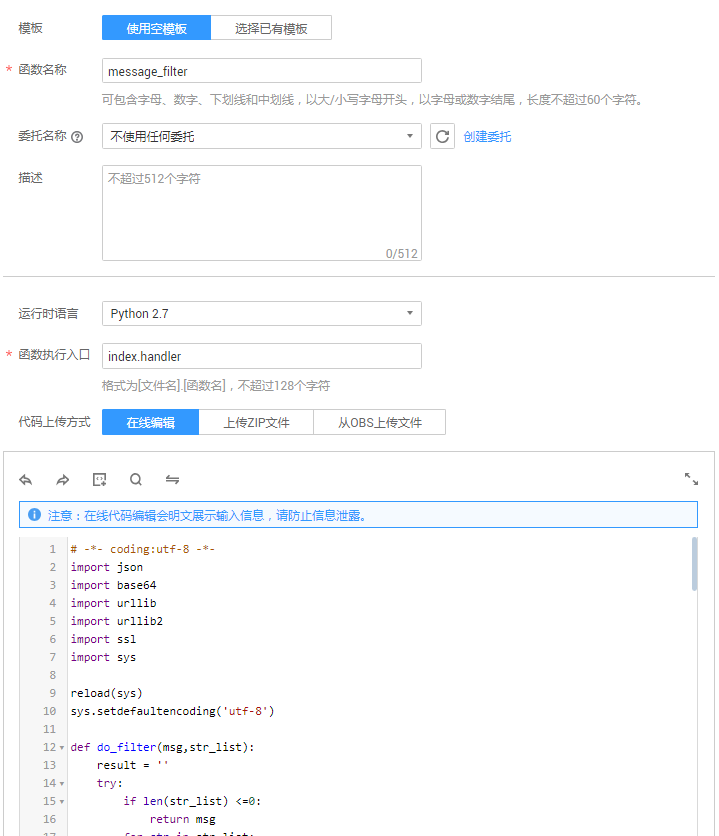719x836 pixels.
Task: Place the cursor on the "result = ''" line
Action: [x=133, y=765]
